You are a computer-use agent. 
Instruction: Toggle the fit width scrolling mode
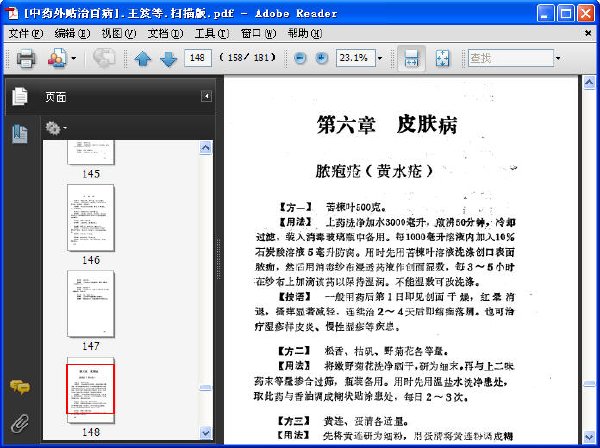point(411,58)
